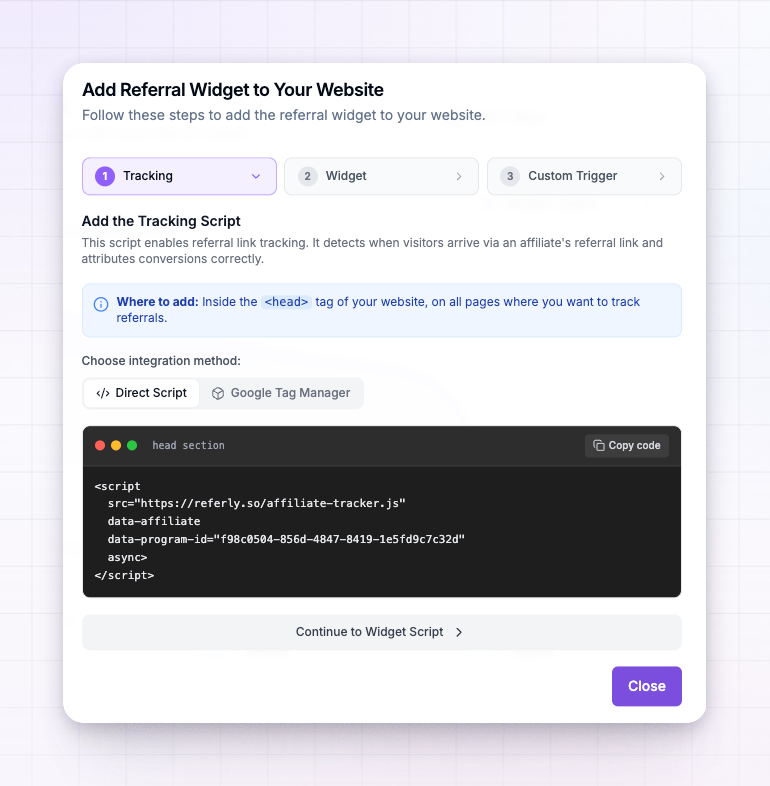This screenshot has height=786, width=770.
Task: Switch to Google Tag Manager method
Action: tap(281, 393)
